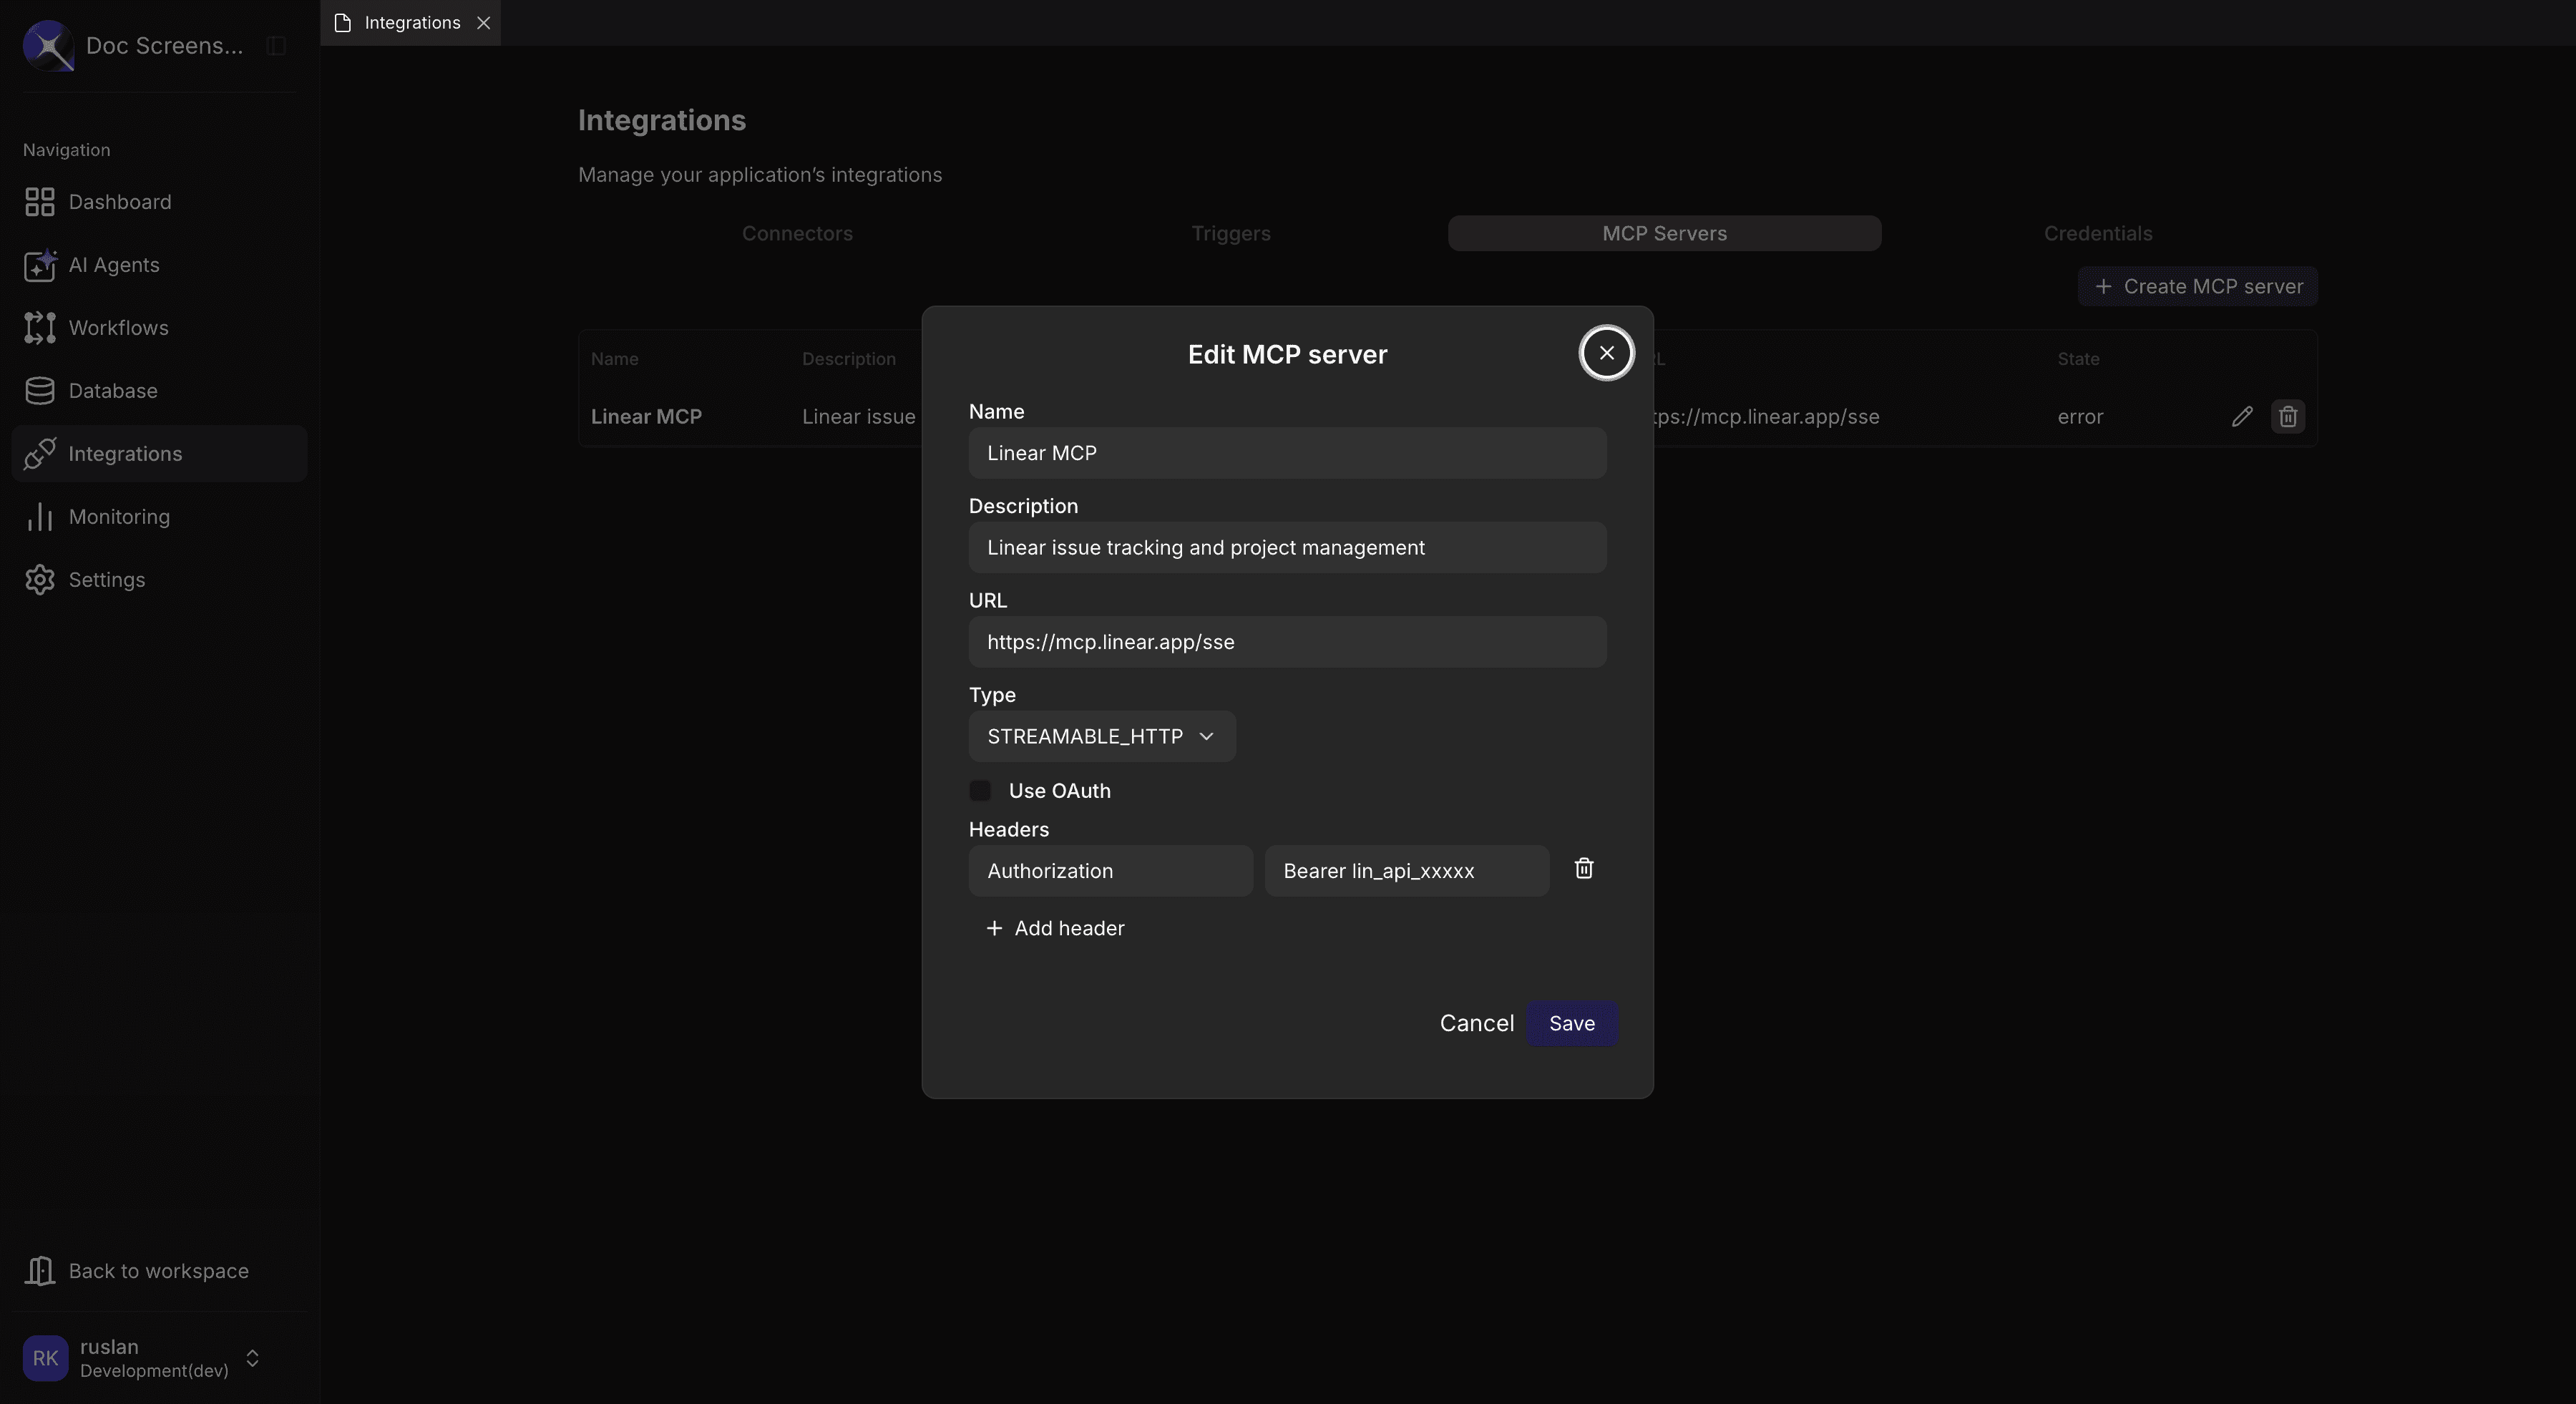Open the Workflows section
The image size is (2576, 1404).
[x=118, y=328]
